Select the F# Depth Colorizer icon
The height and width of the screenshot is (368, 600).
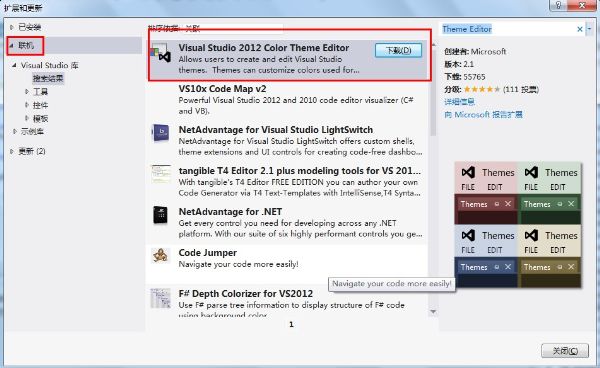(160, 298)
